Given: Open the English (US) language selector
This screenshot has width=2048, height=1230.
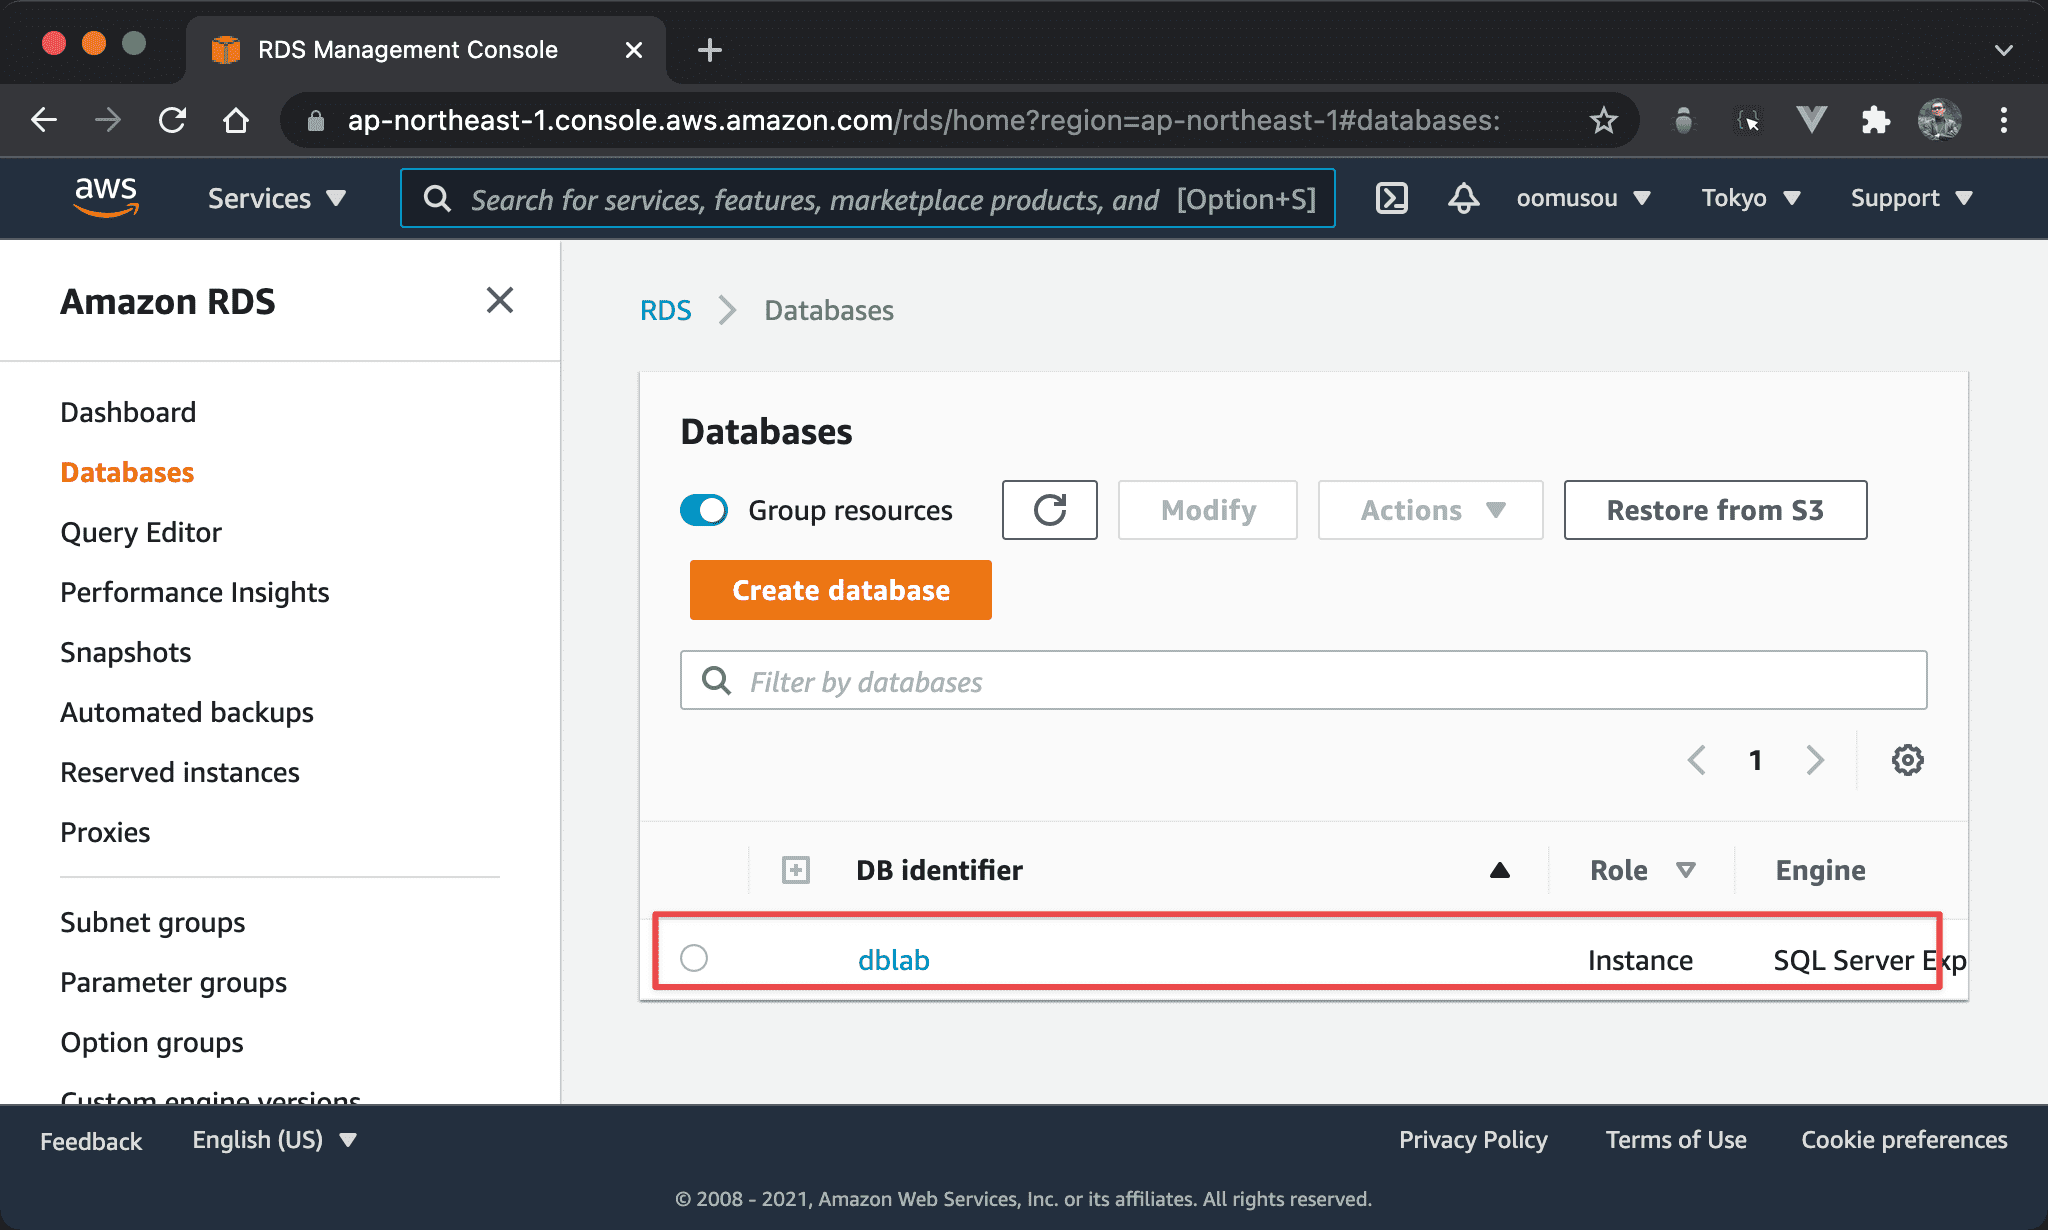Looking at the screenshot, I should pos(275,1140).
